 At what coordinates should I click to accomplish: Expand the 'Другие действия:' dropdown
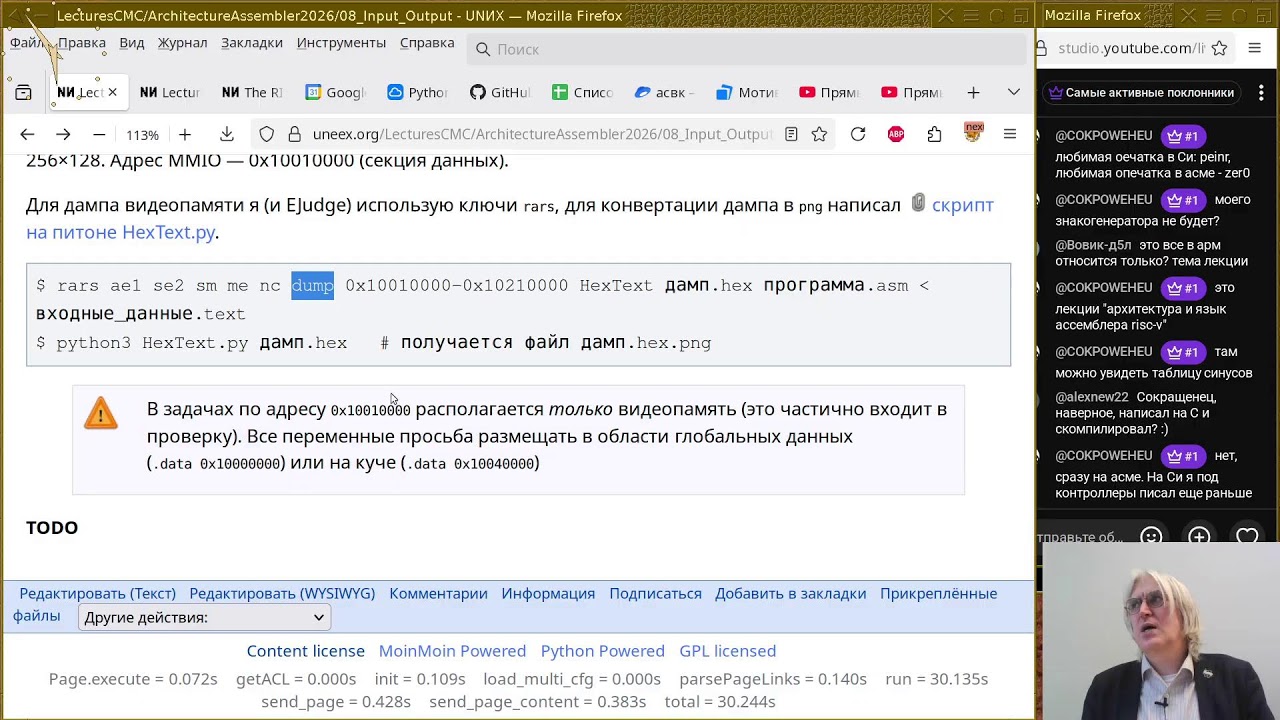pos(204,617)
